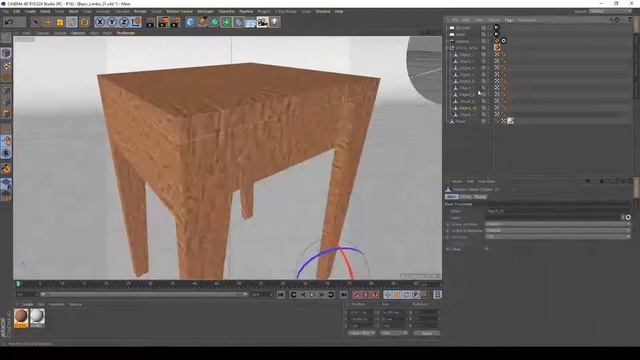This screenshot has width=640, height=360.
Task: Click Go to Start playback button
Action: pyautogui.click(x=281, y=295)
